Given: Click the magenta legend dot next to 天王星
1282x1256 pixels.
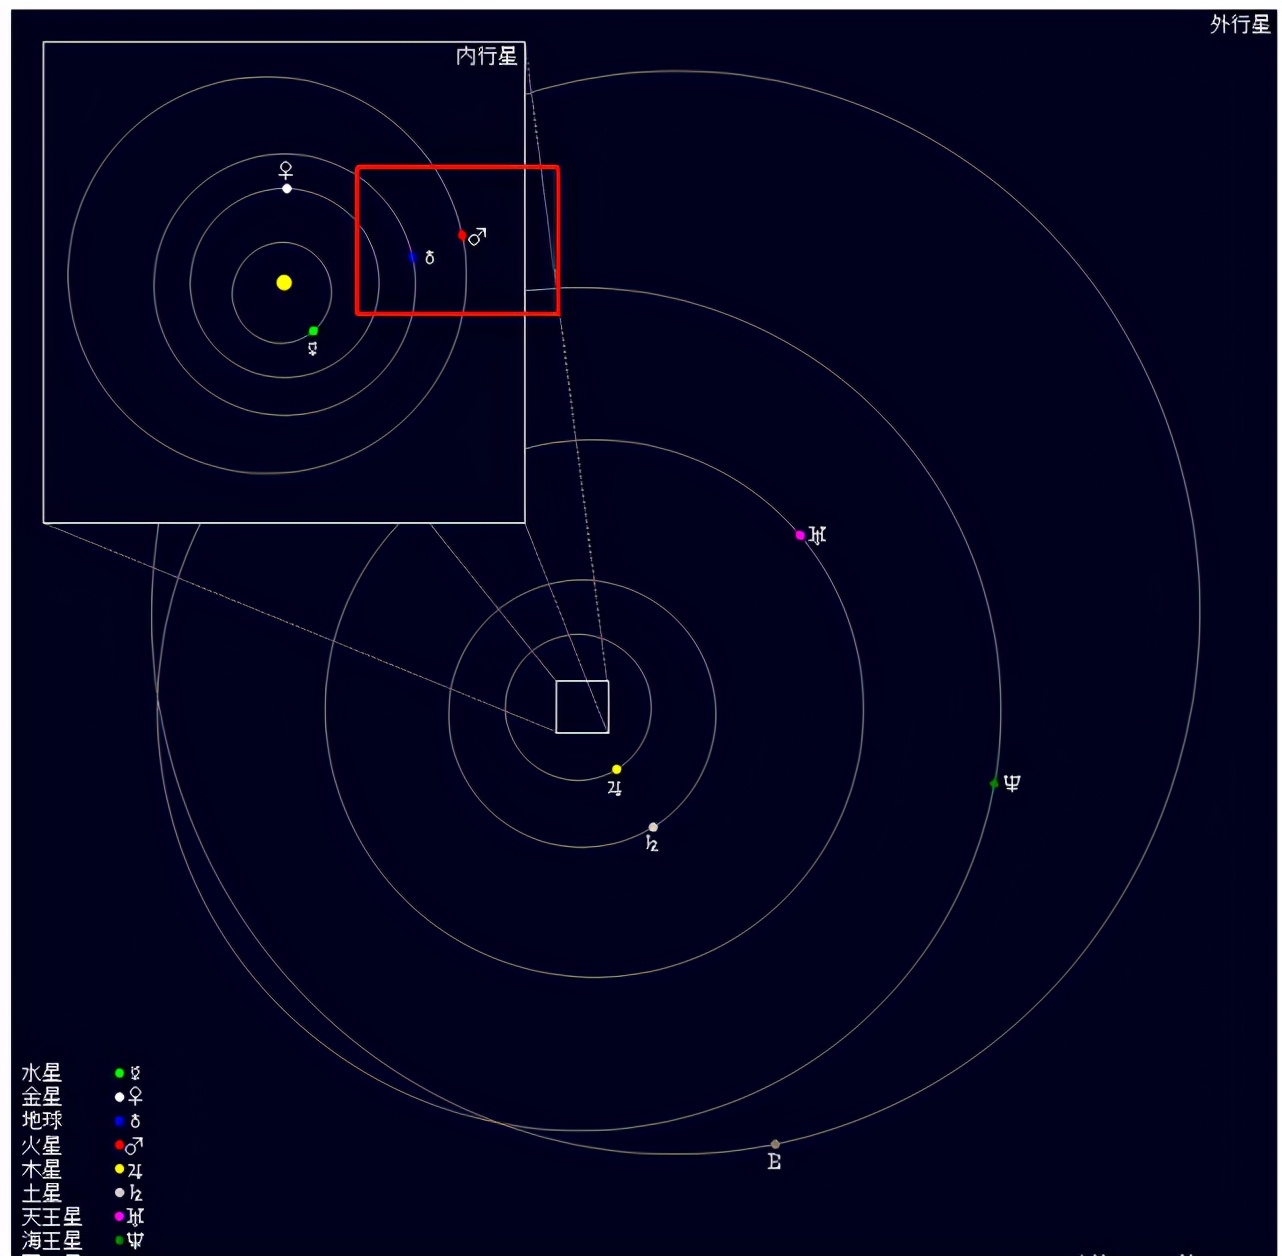Looking at the screenshot, I should coord(119,1217).
